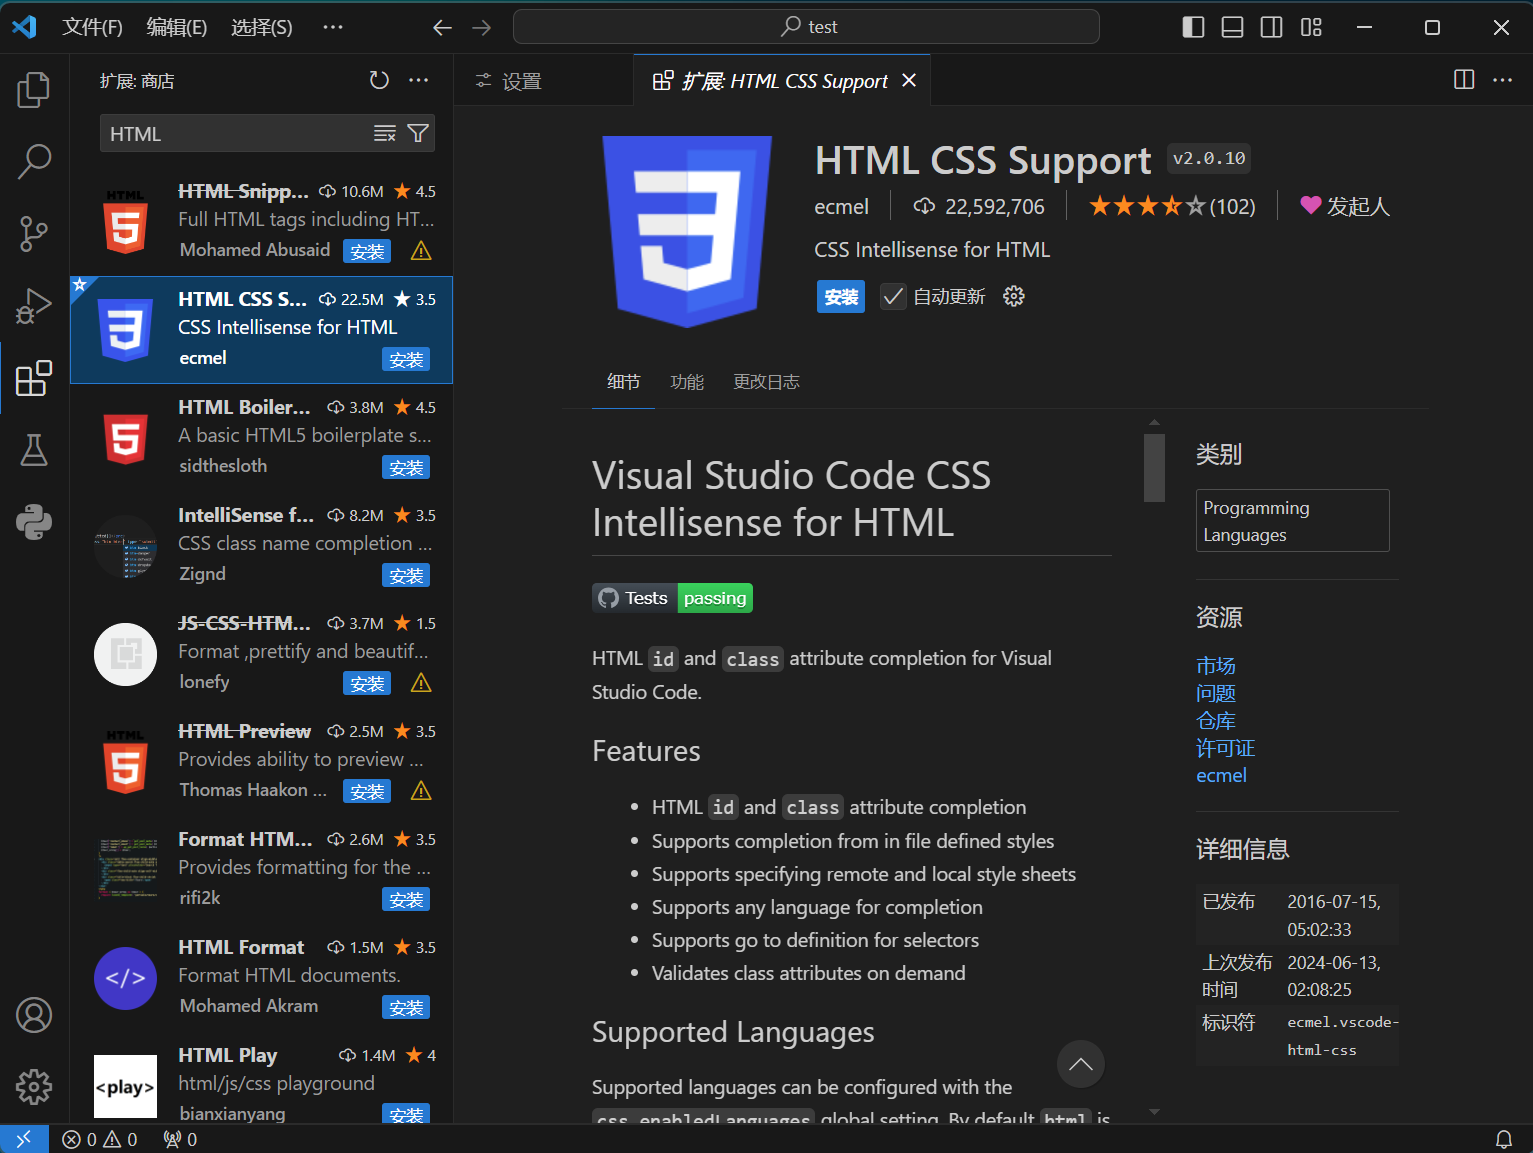Switch to the 更改日志 tab
Image resolution: width=1533 pixels, height=1153 pixels.
(x=766, y=382)
